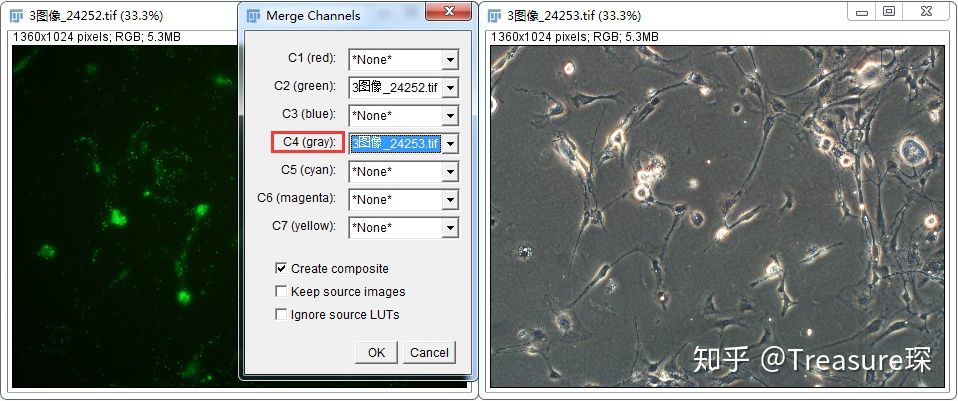Click ImageJ icon in 24253.tif window title
Viewport: 958px width, 401px height.
(494, 15)
